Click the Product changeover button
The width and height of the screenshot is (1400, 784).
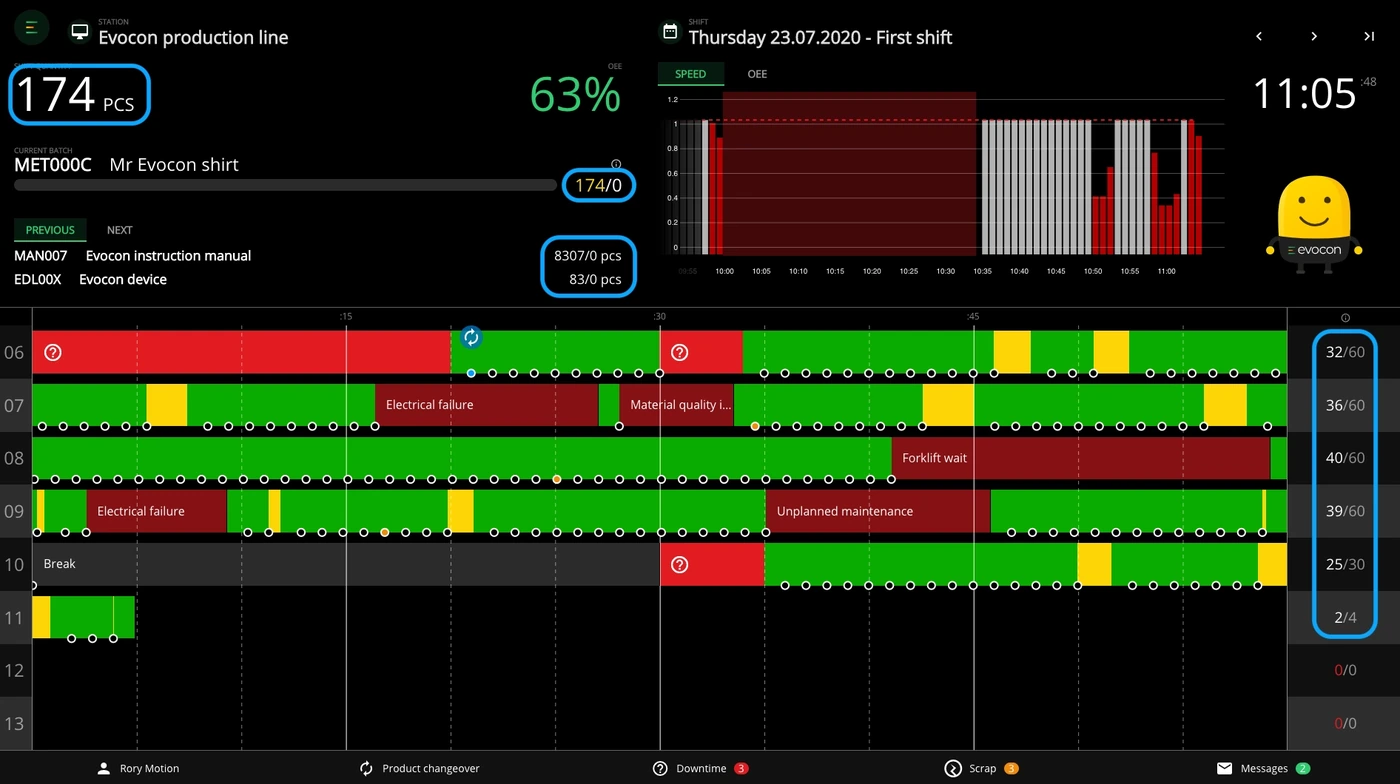click(420, 768)
